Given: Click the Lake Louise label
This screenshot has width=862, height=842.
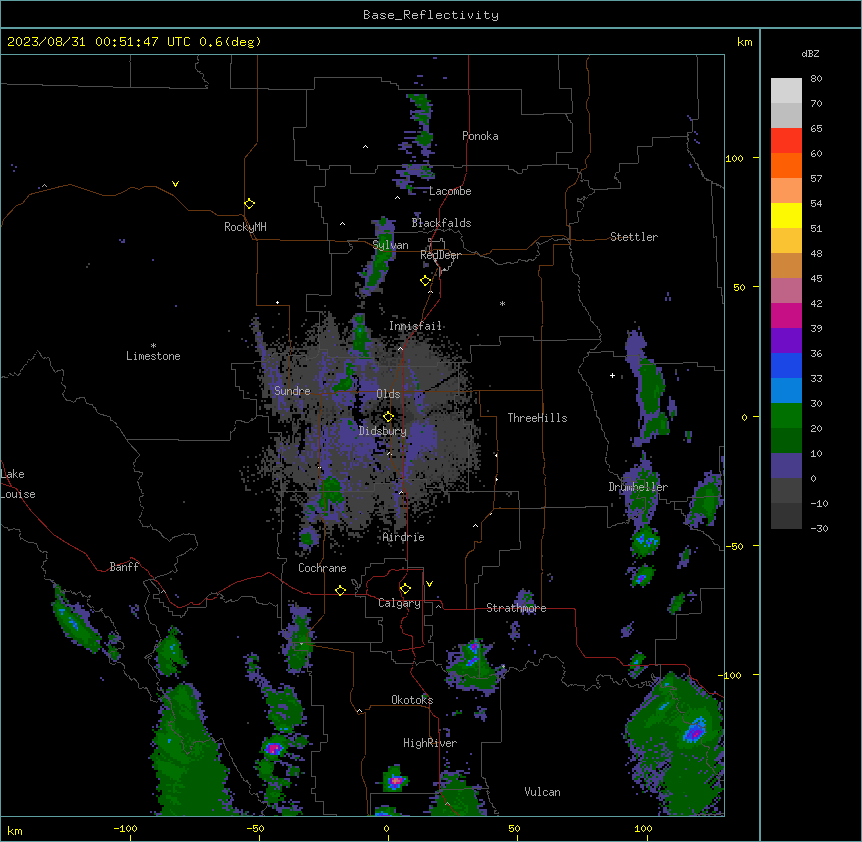Looking at the screenshot, I should [18, 484].
